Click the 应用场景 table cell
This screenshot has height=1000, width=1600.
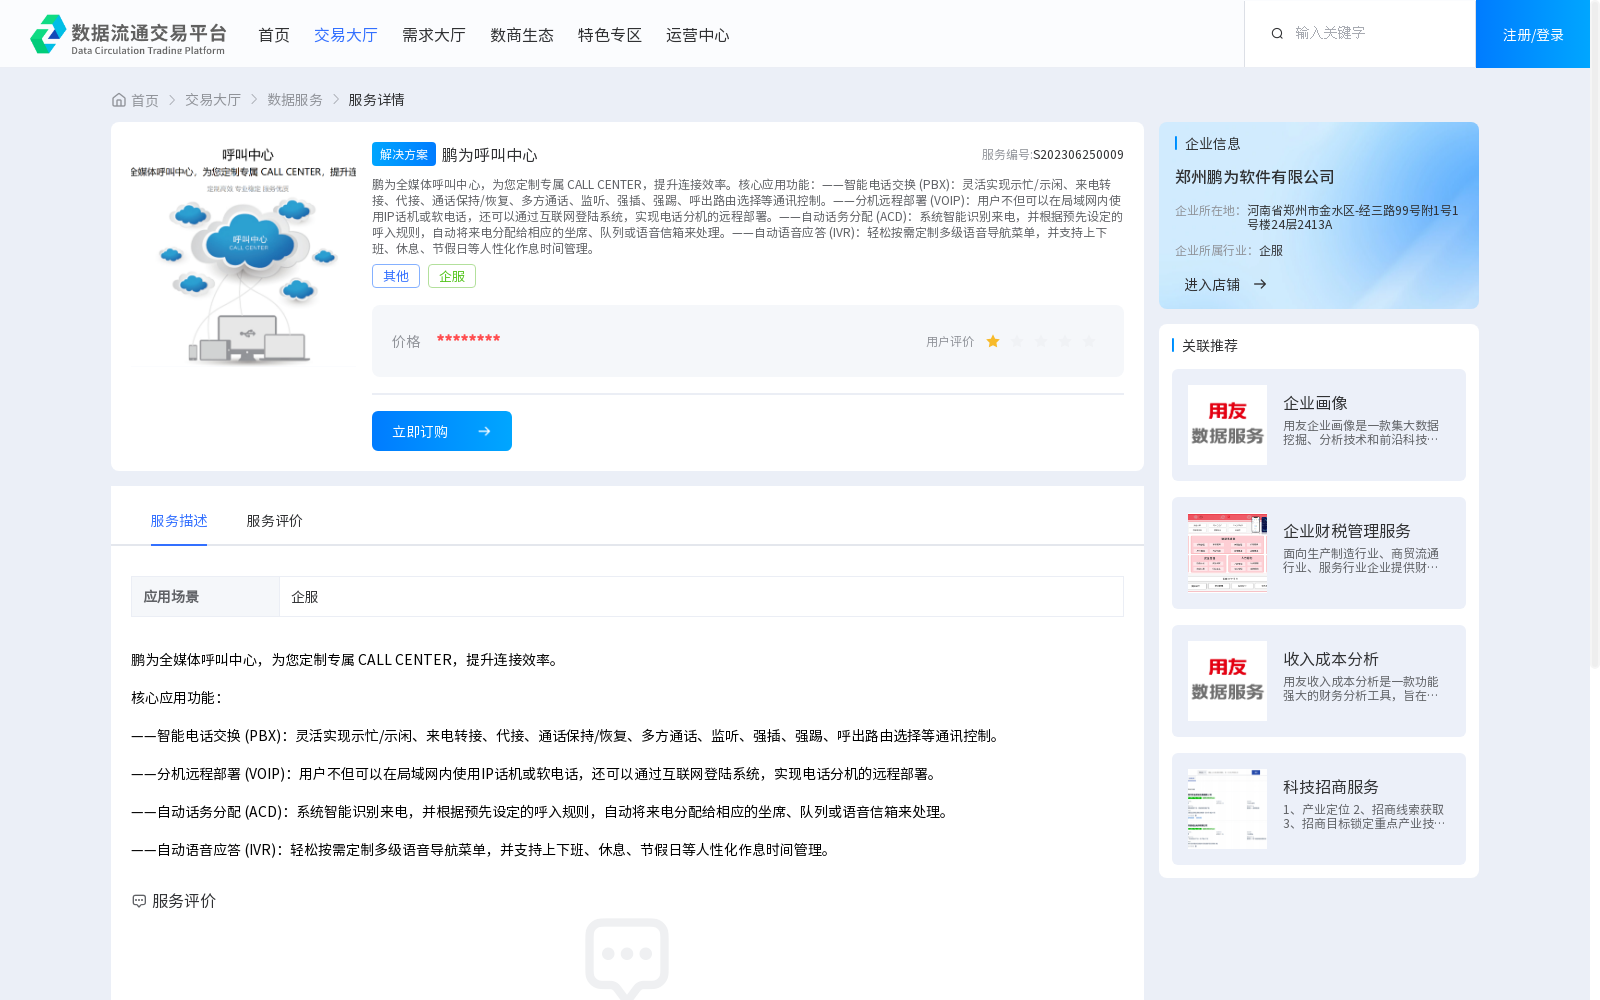tap(205, 597)
